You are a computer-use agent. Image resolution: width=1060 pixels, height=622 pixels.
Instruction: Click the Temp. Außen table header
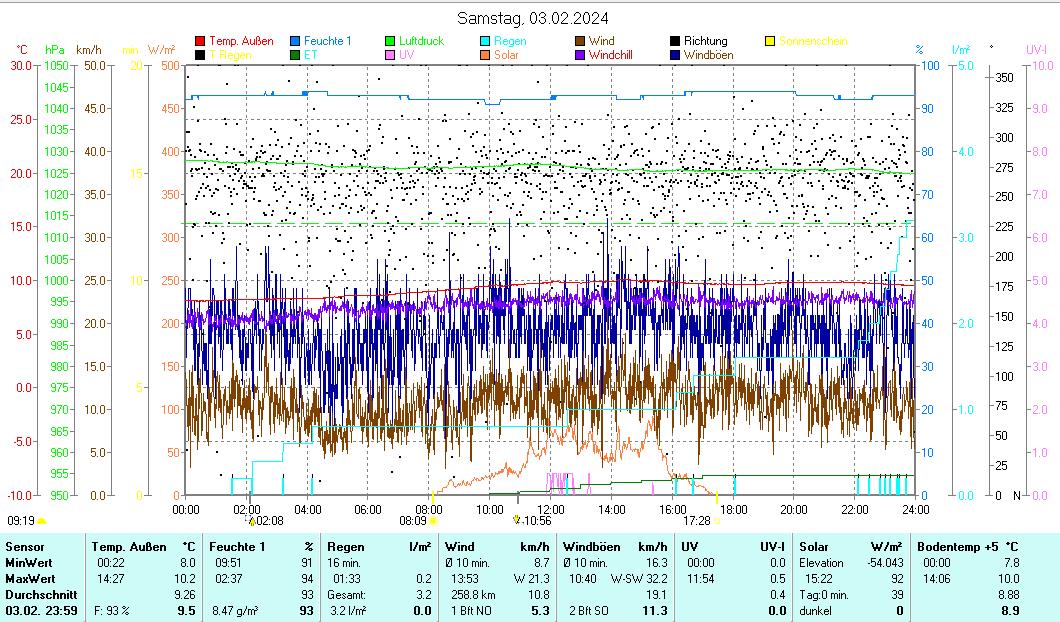129,547
